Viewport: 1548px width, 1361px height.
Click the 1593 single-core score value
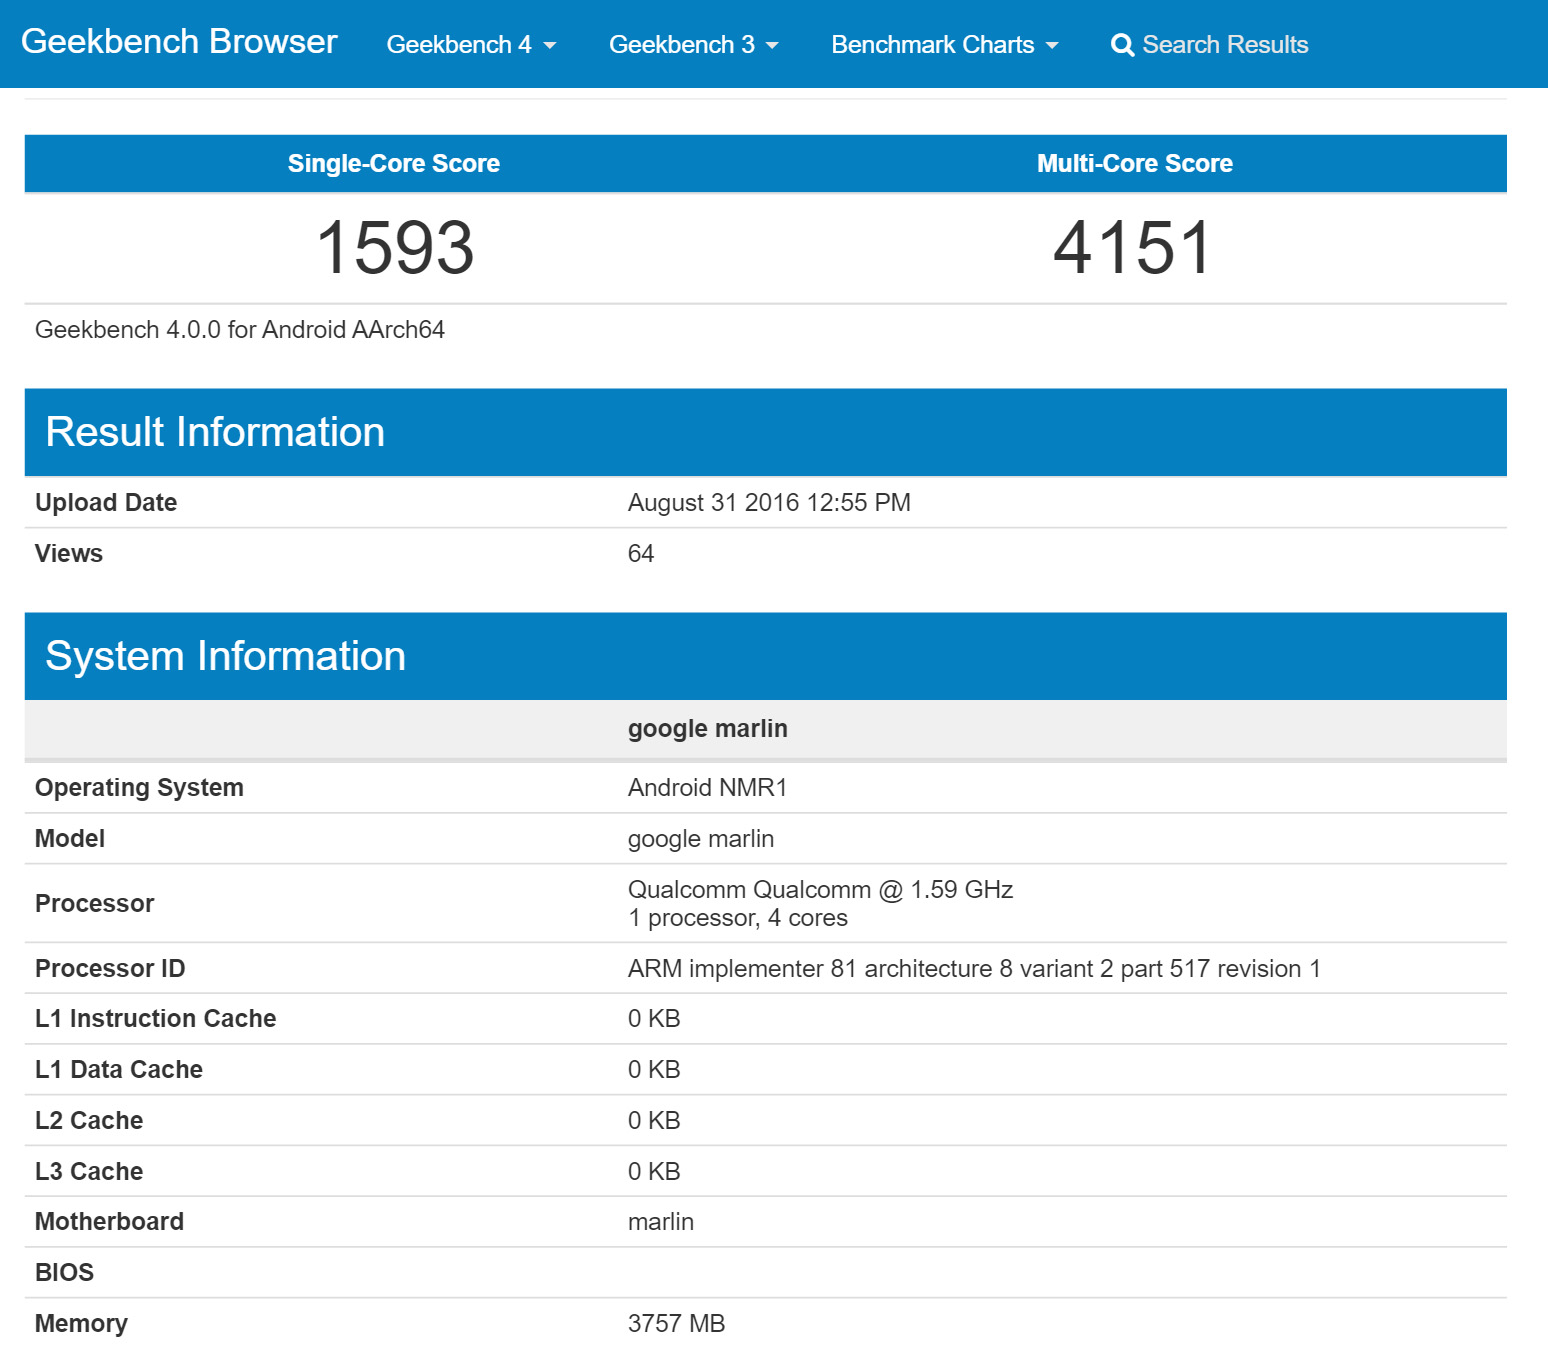point(395,248)
